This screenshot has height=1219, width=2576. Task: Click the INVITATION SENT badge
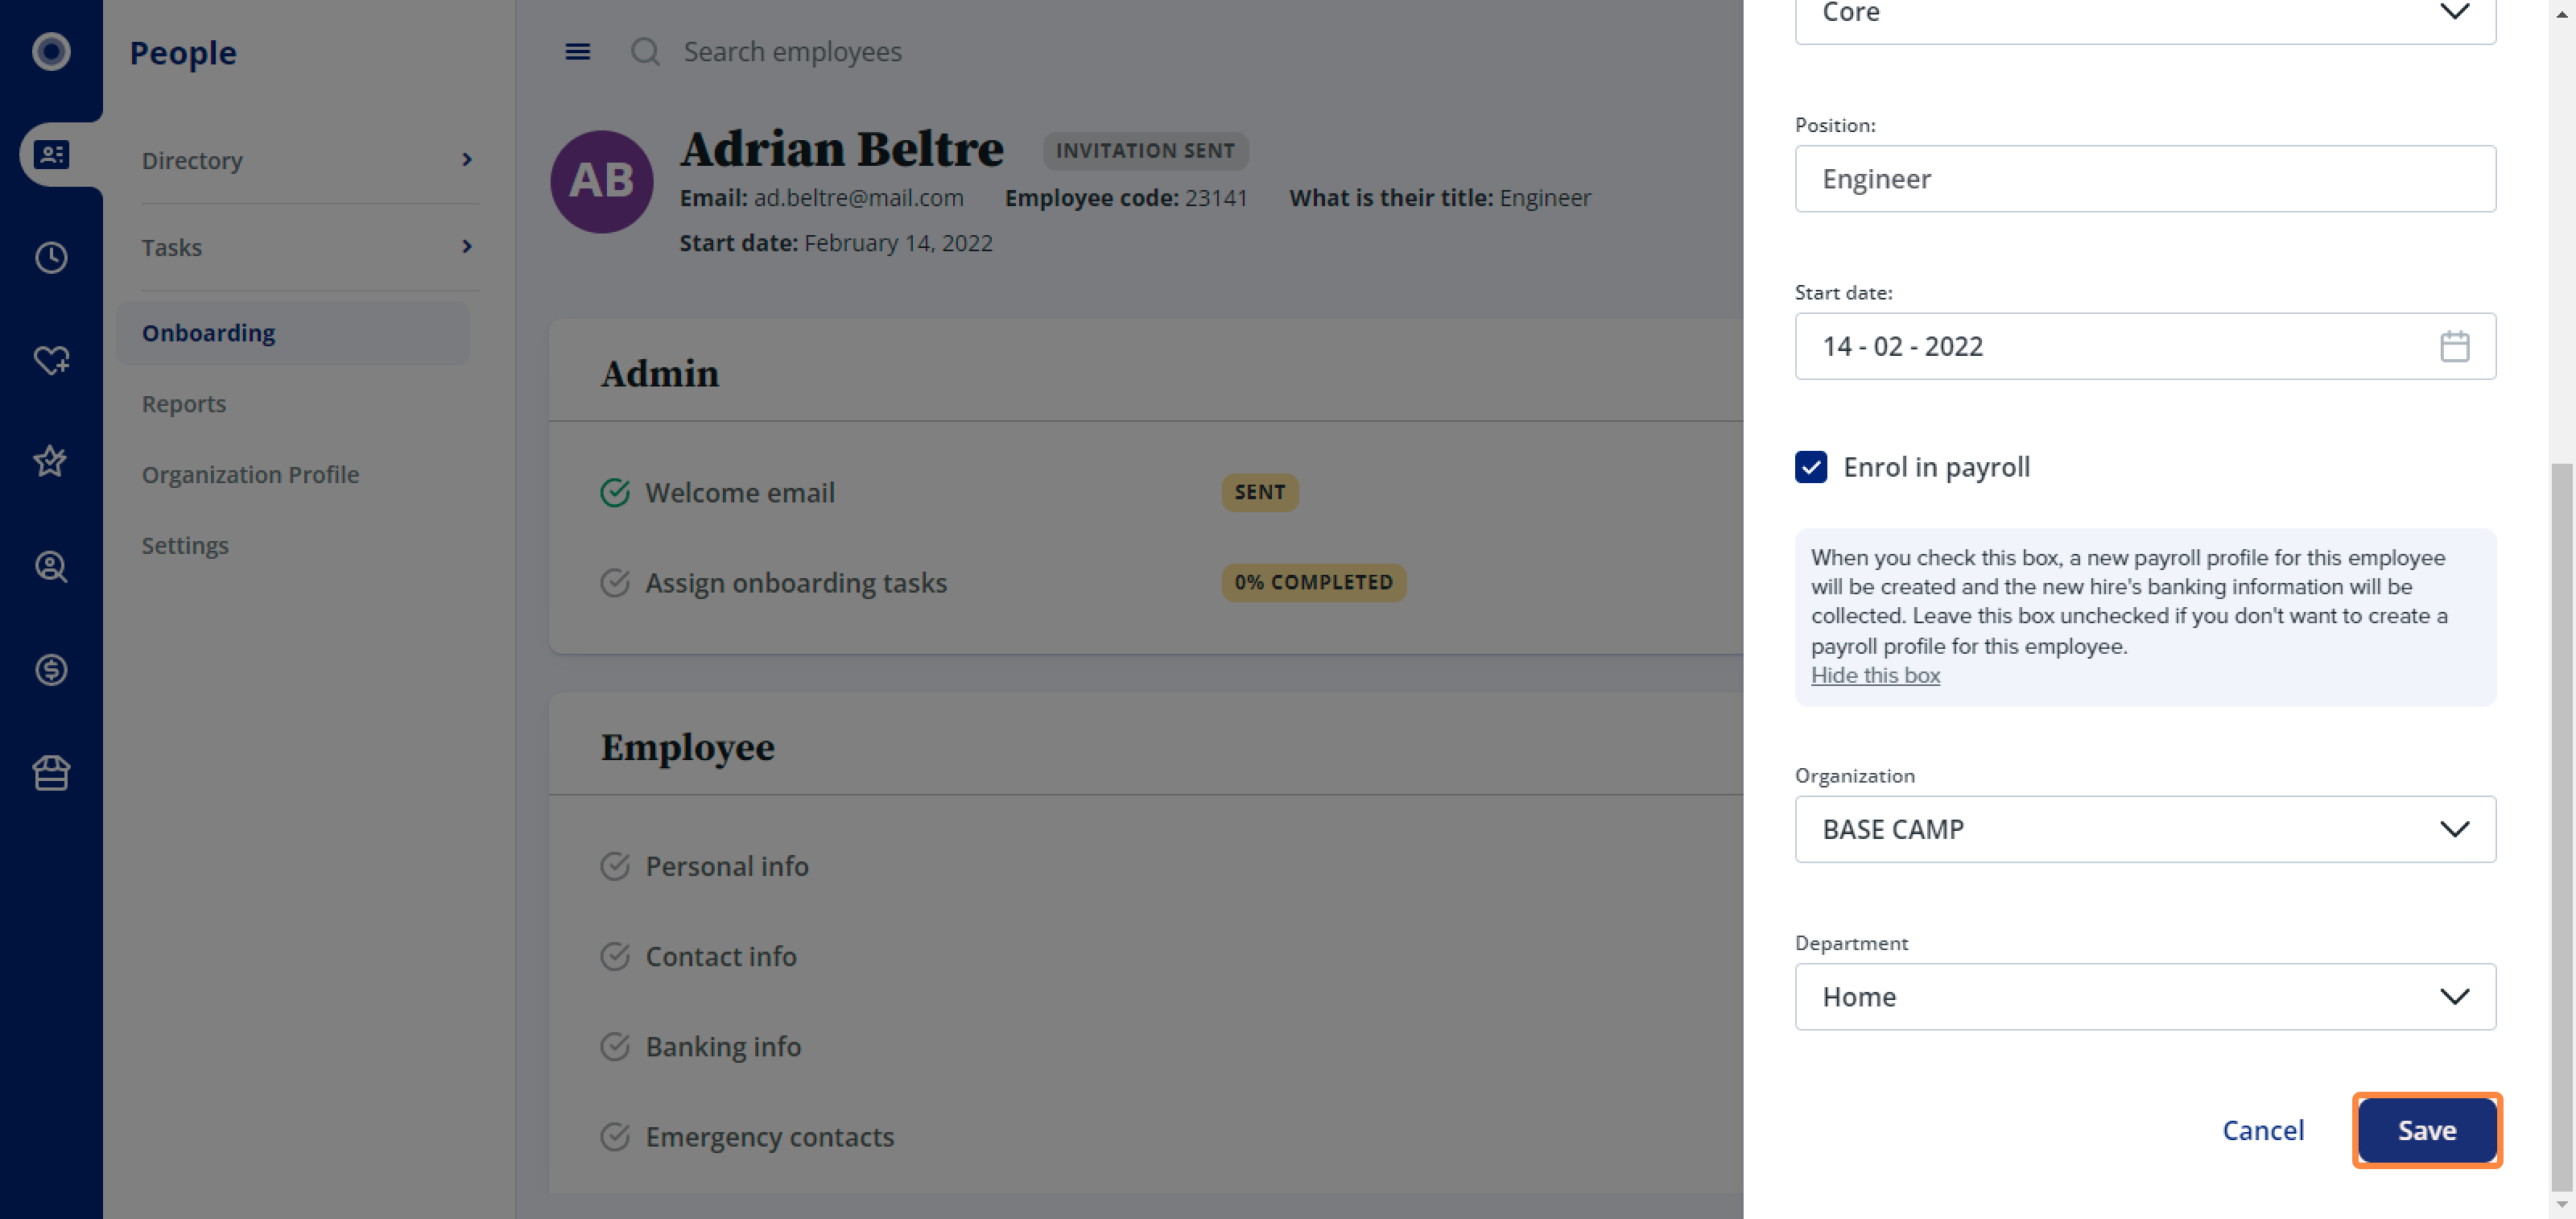pyautogui.click(x=1145, y=150)
